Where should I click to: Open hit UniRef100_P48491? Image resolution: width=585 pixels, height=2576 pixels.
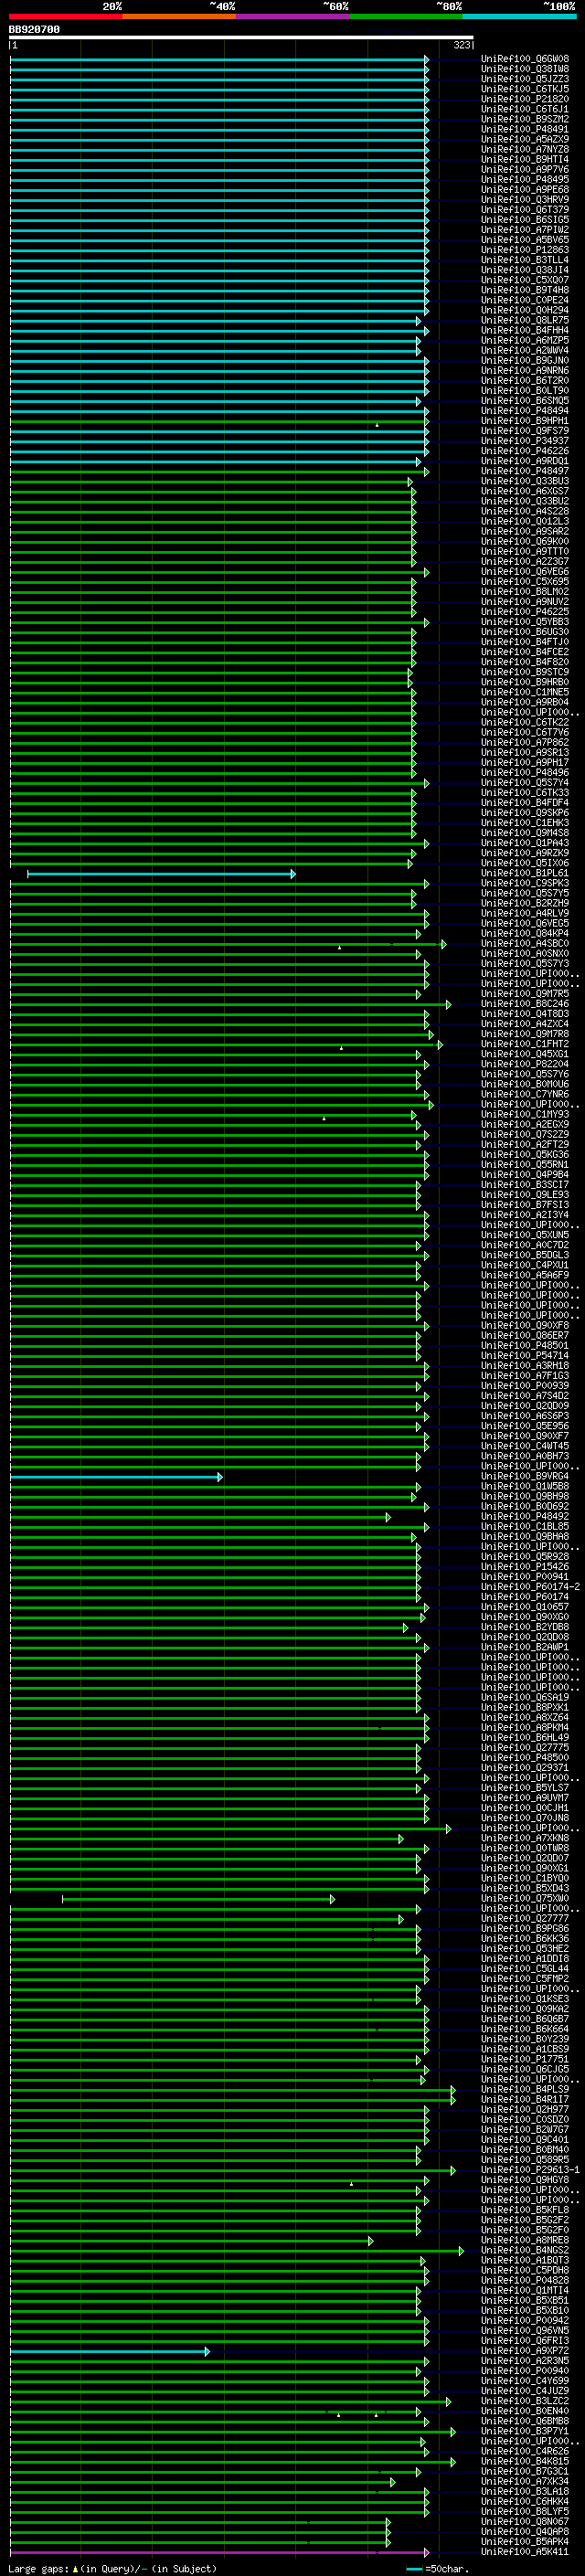pos(525,129)
